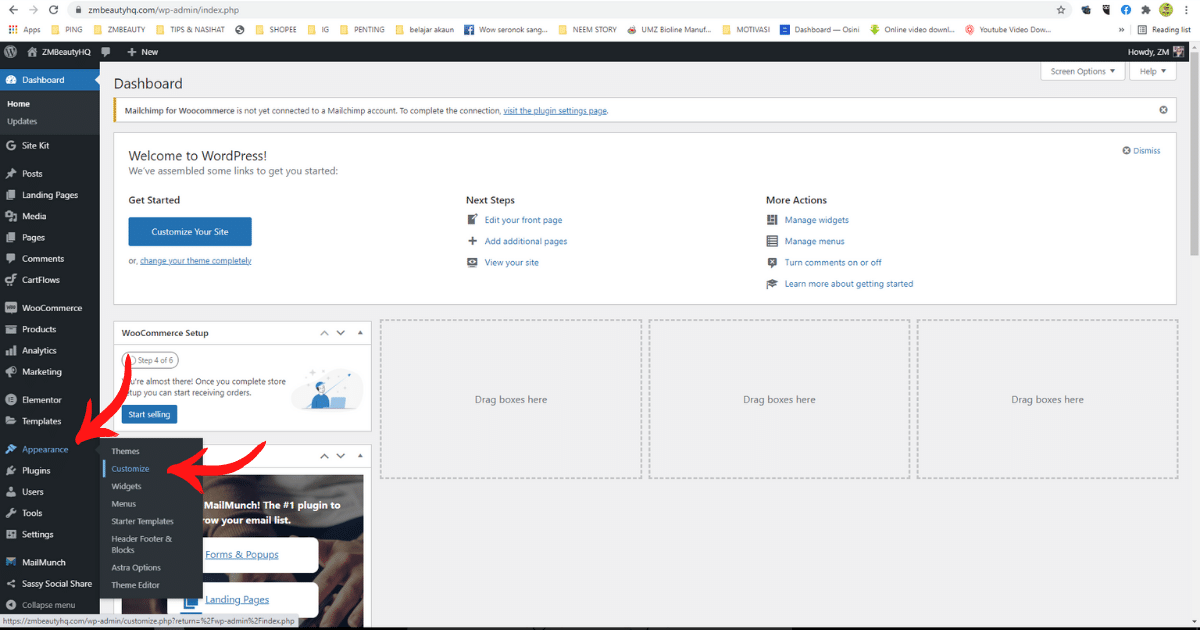The image size is (1200, 630).
Task: Open CartFlows in sidebar
Action: [x=43, y=280]
